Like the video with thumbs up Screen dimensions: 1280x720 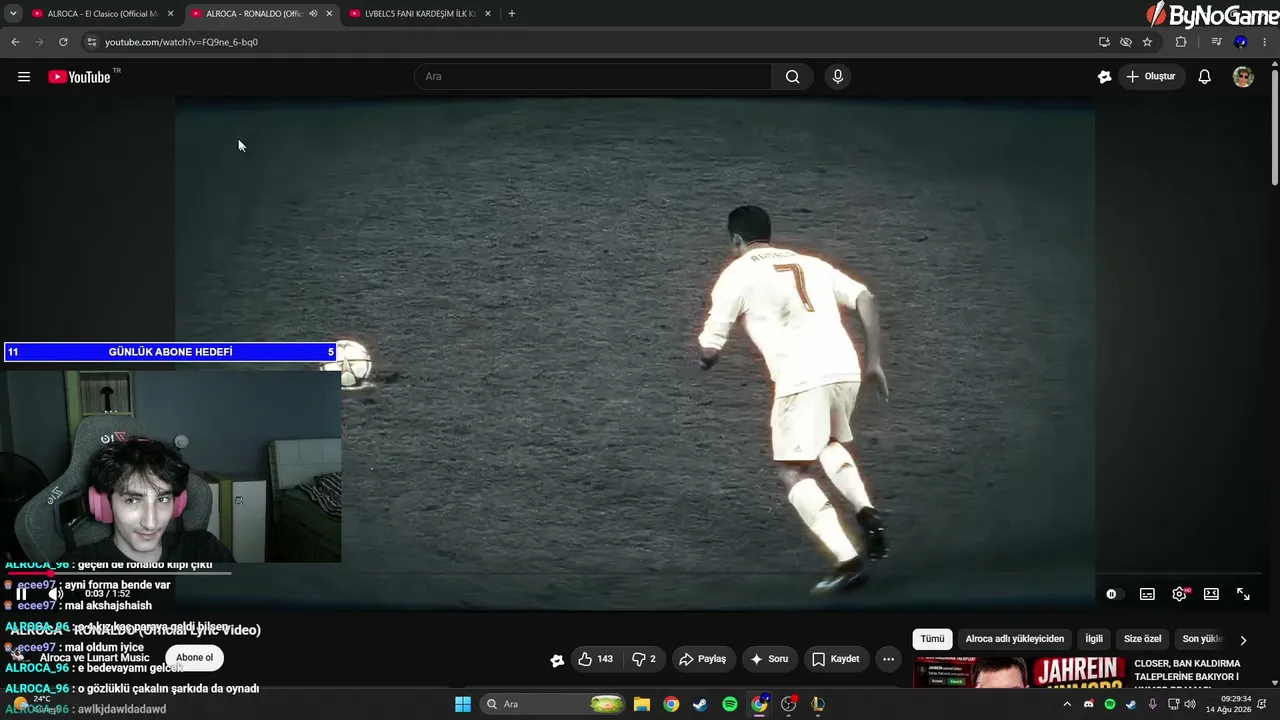[x=596, y=659]
